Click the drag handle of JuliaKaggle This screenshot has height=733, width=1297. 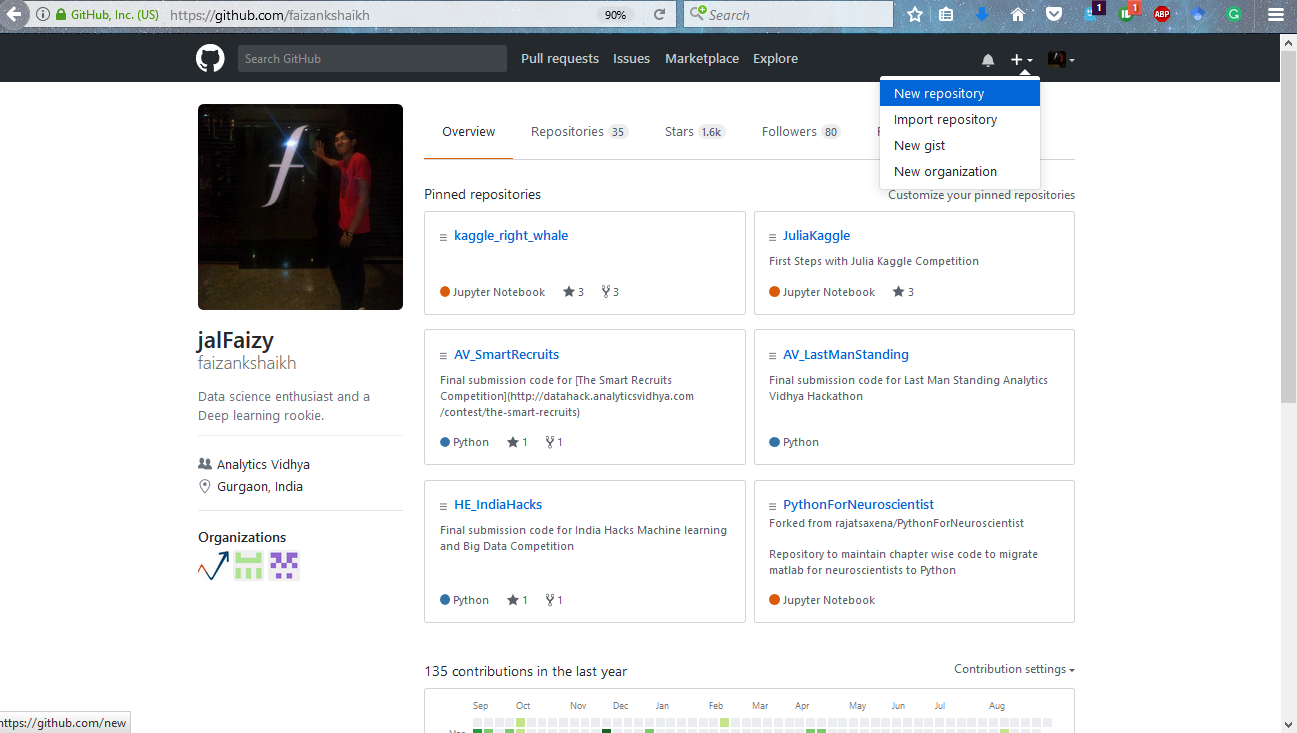tap(772, 237)
